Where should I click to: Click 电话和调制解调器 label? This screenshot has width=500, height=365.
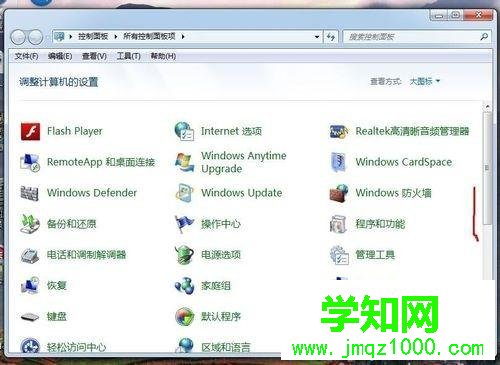[87, 255]
